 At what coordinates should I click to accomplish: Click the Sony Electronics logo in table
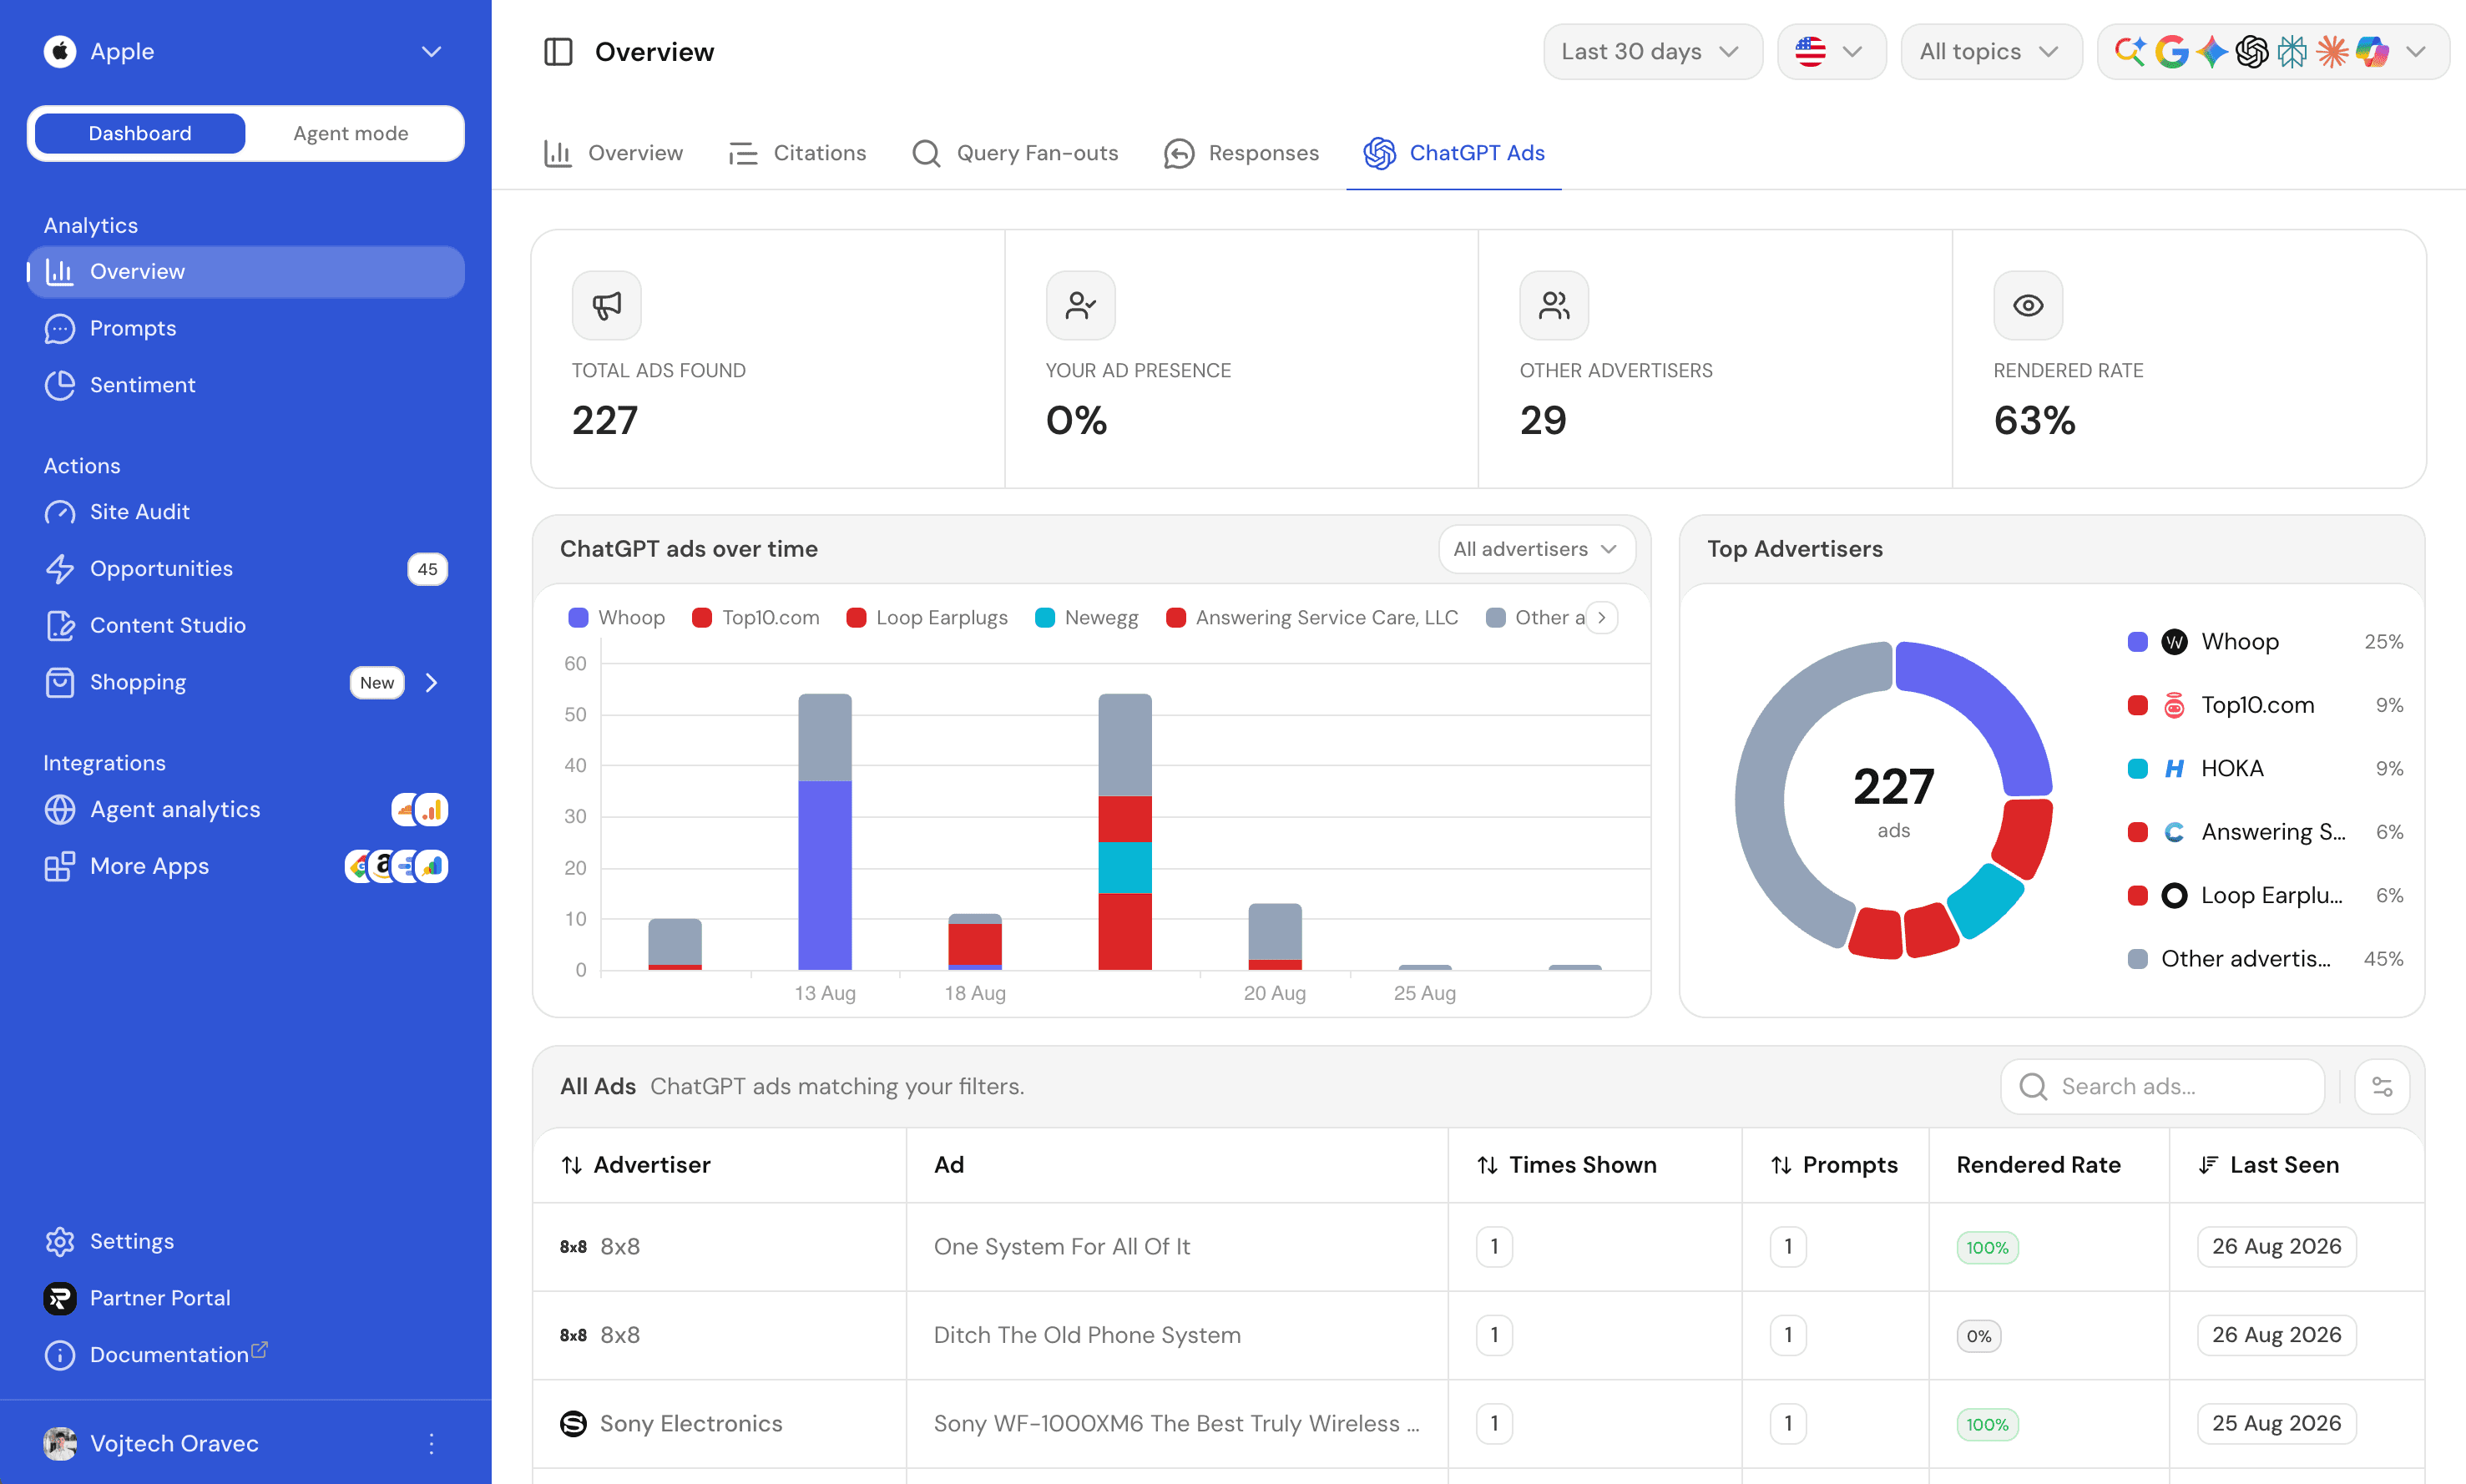coord(573,1423)
